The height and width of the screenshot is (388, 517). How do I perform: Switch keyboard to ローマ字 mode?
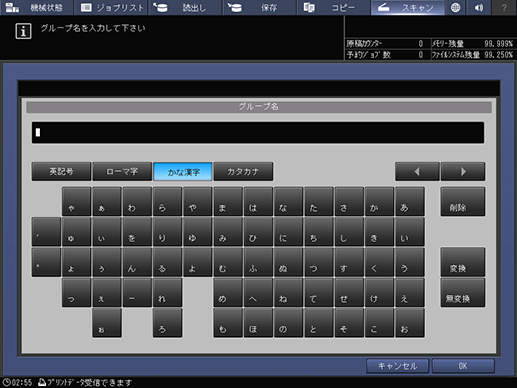pos(122,172)
